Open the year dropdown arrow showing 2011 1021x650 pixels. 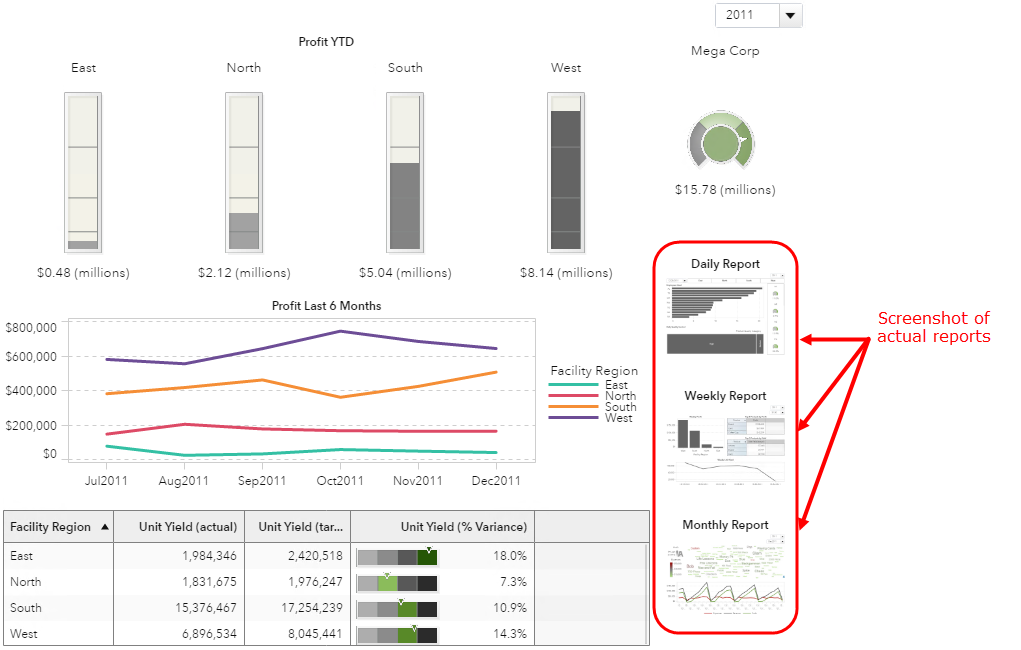pyautogui.click(x=790, y=15)
